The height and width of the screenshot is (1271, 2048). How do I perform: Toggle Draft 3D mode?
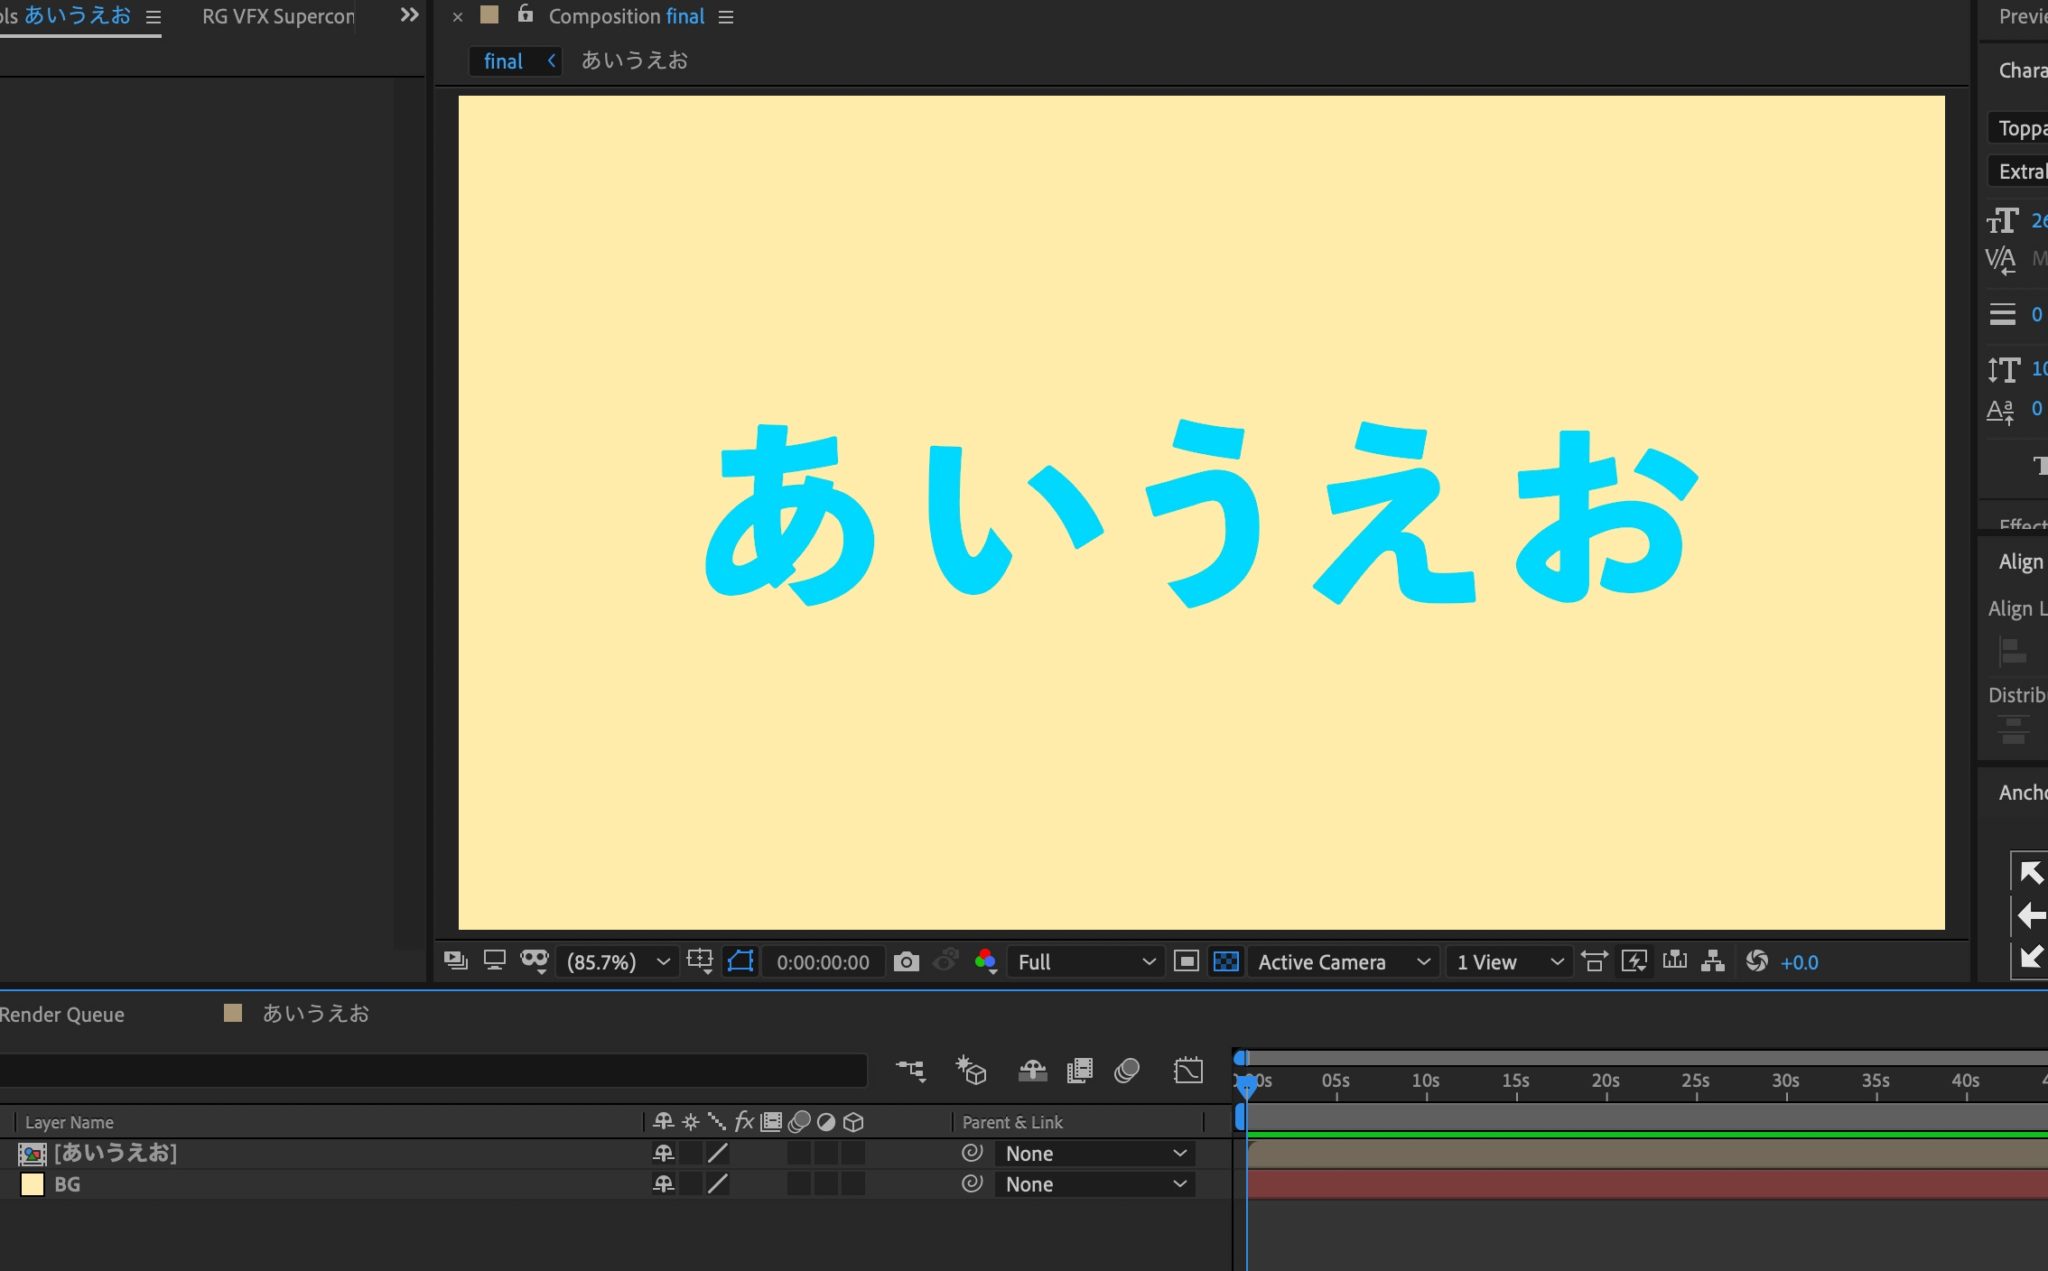point(970,1070)
